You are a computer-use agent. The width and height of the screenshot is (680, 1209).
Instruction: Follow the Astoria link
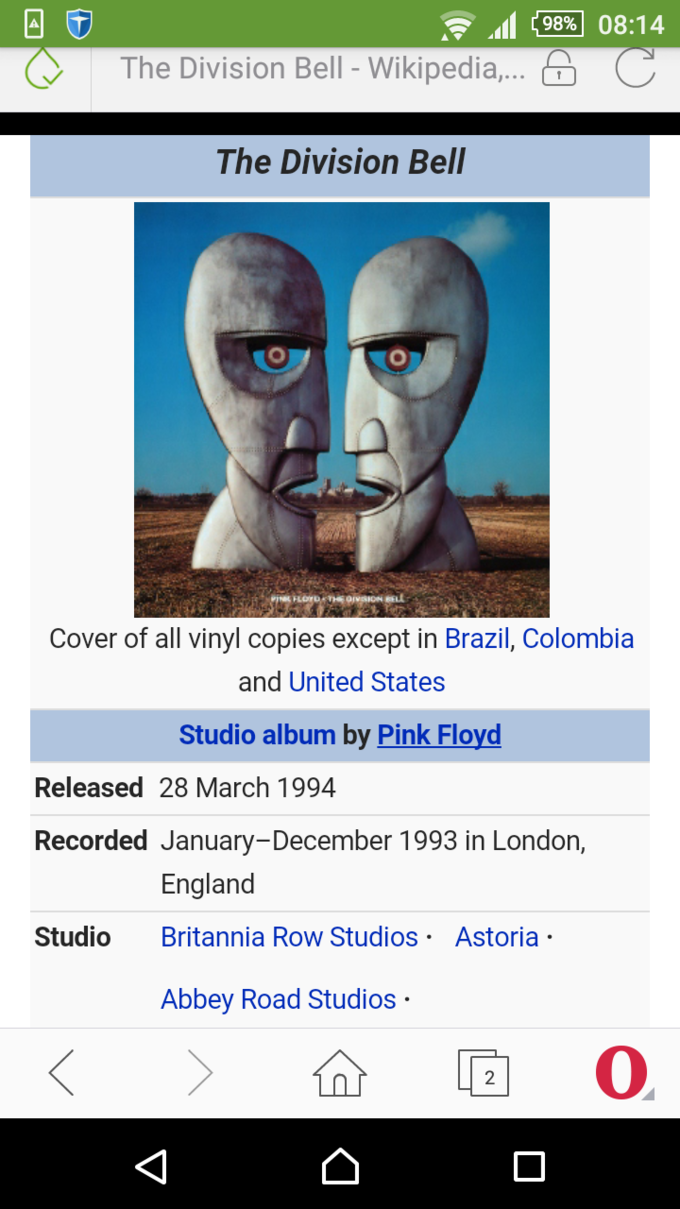click(497, 937)
